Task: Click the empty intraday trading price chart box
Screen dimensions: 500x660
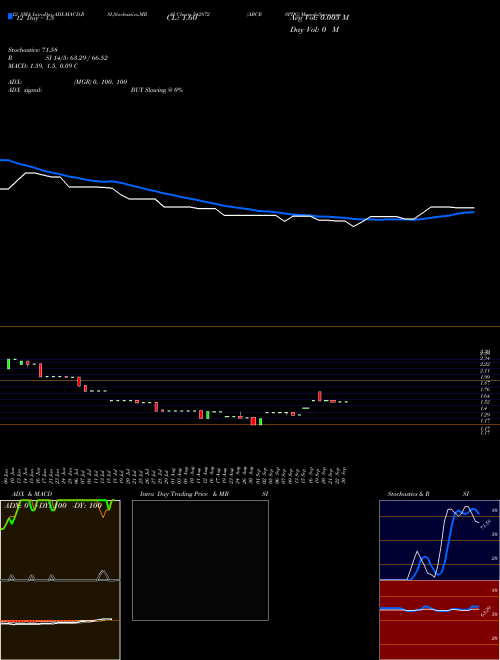Action: pos(200,560)
